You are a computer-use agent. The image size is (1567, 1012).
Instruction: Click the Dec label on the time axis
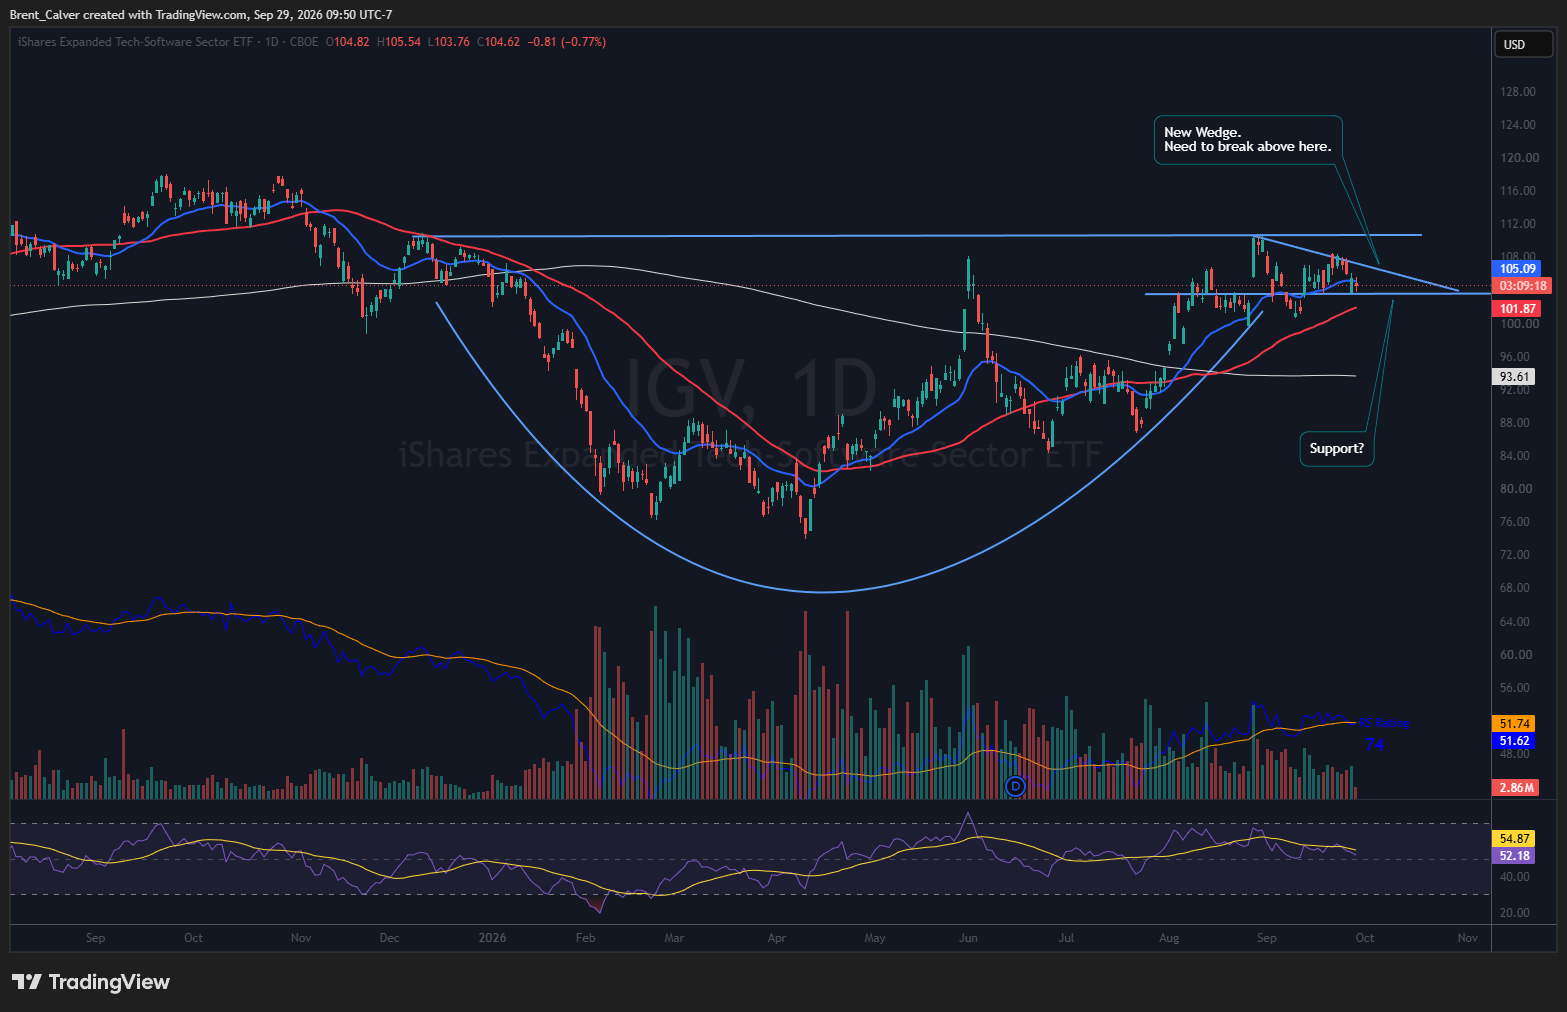click(x=390, y=938)
